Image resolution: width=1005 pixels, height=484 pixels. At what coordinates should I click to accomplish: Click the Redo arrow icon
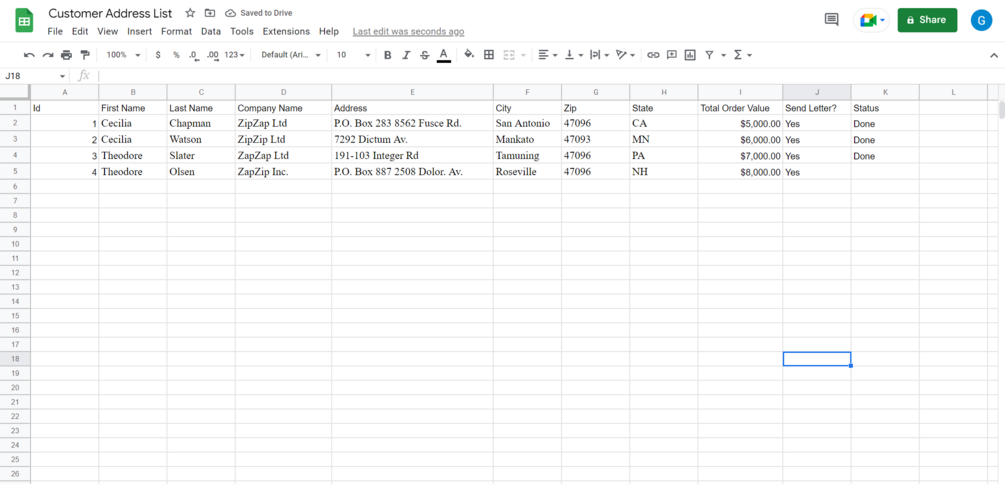tap(47, 55)
